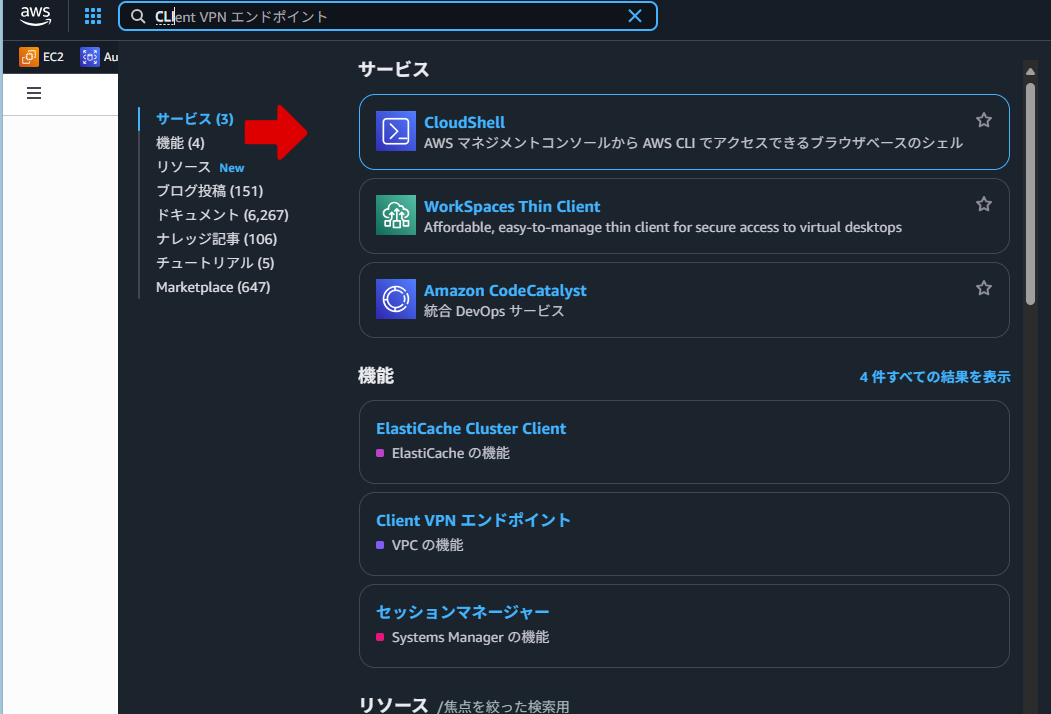1051x714 pixels.
Task: Open ElastiCache Cluster Client feature
Action: pos(470,428)
